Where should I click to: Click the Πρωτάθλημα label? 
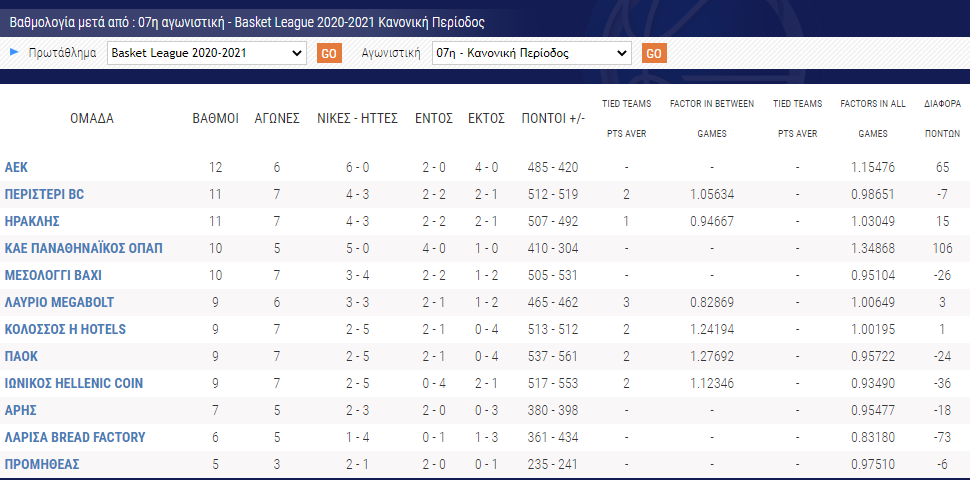point(63,53)
